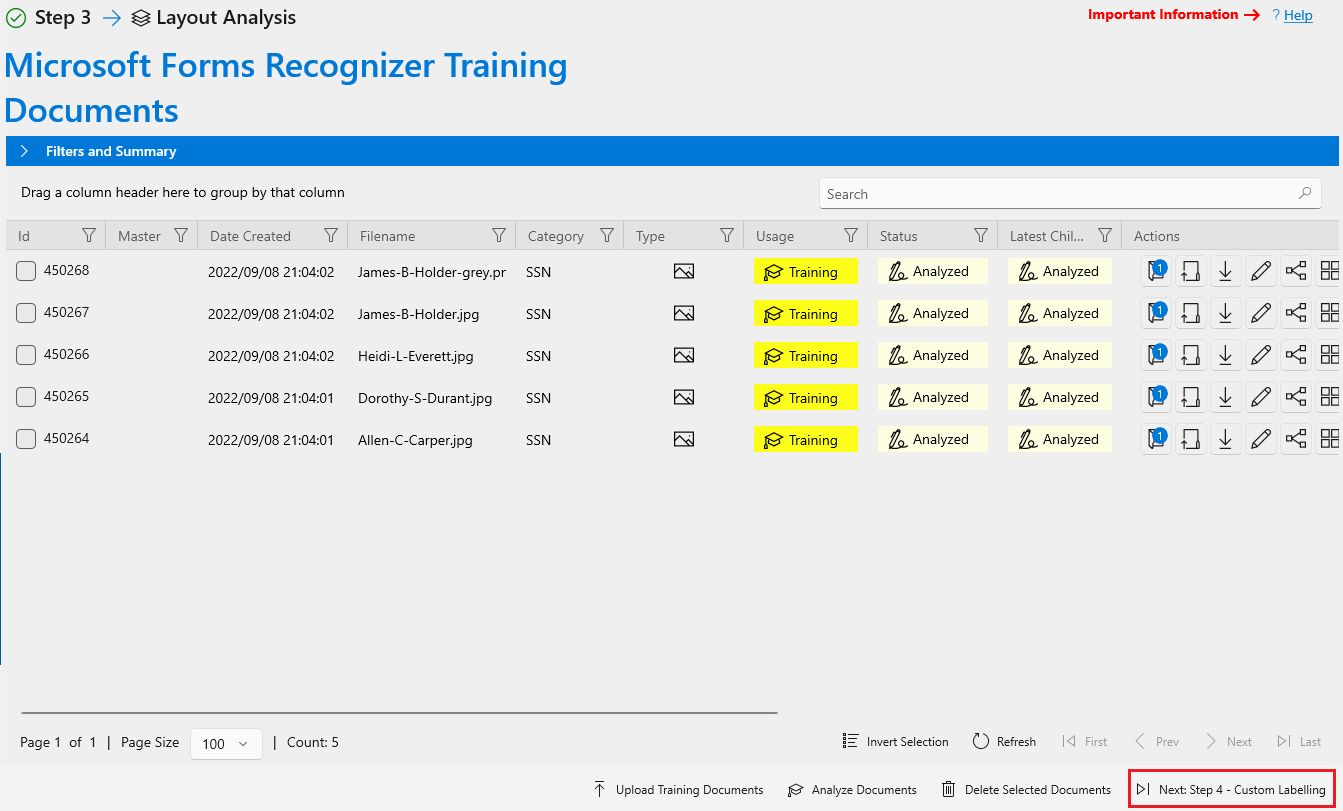Open the Page Size dropdown
Screen dimensions: 1343x811
tap(226, 744)
